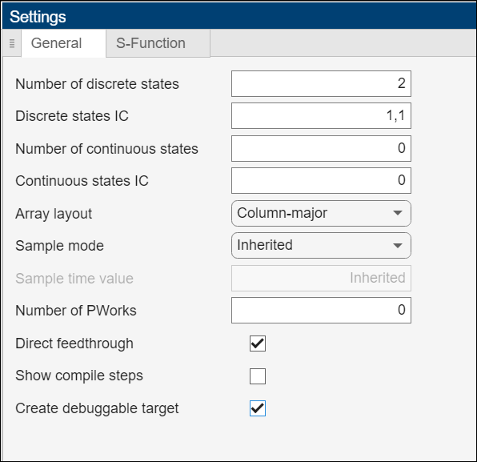Click the Number of continuous states label
The image size is (477, 462).
[107, 149]
